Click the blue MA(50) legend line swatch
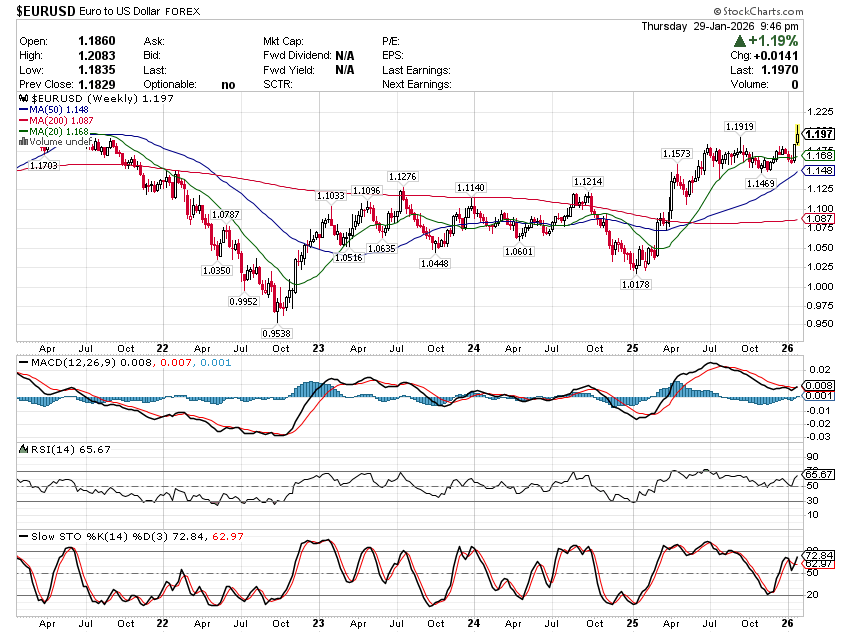The image size is (850, 633). click(23, 111)
